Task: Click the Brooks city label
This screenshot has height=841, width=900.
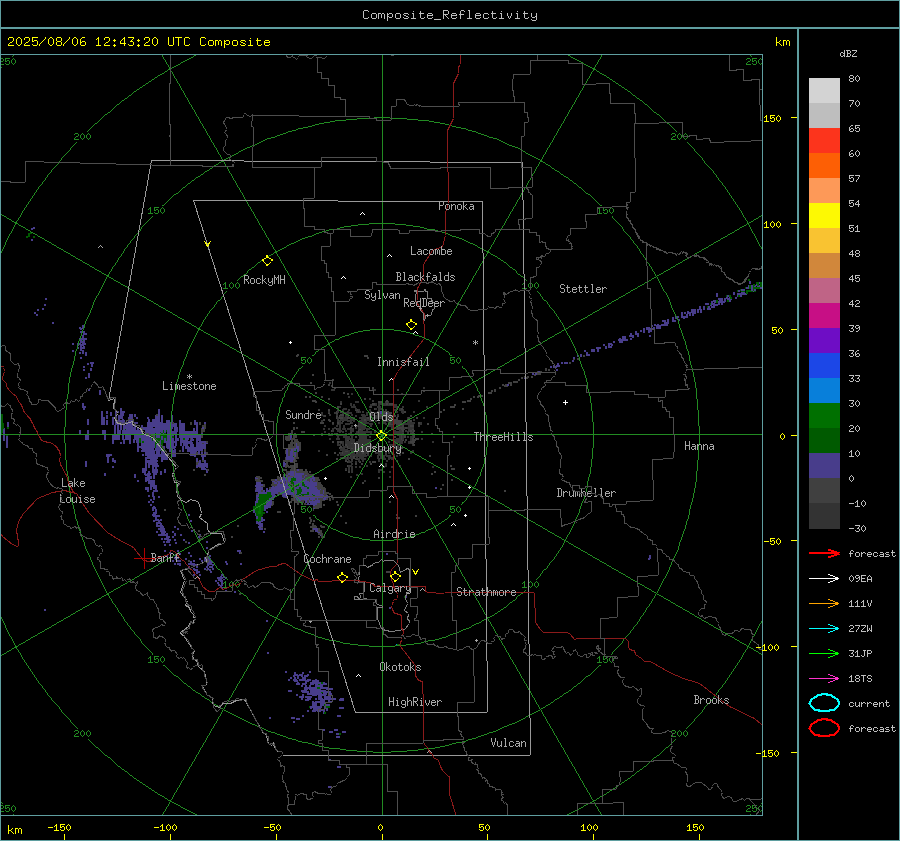Action: click(x=711, y=700)
